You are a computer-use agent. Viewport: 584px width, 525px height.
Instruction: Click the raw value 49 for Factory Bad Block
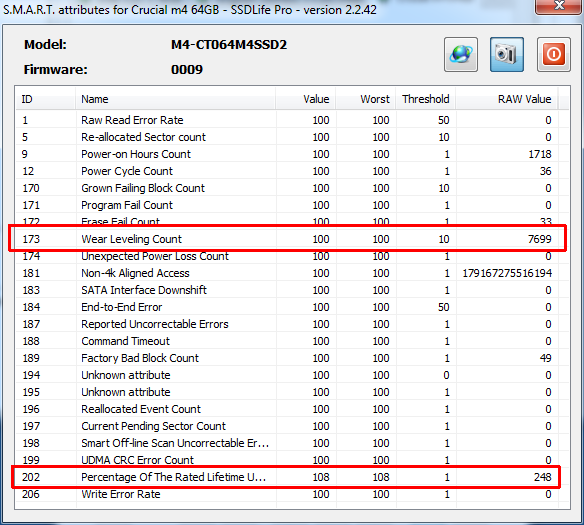coord(546,358)
